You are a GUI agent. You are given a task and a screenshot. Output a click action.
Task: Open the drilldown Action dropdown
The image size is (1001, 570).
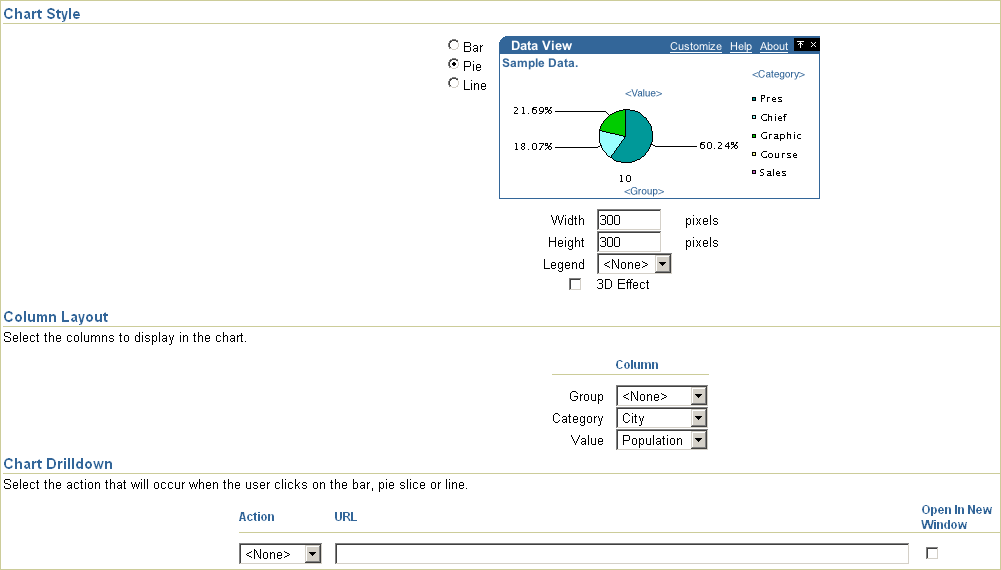point(280,553)
